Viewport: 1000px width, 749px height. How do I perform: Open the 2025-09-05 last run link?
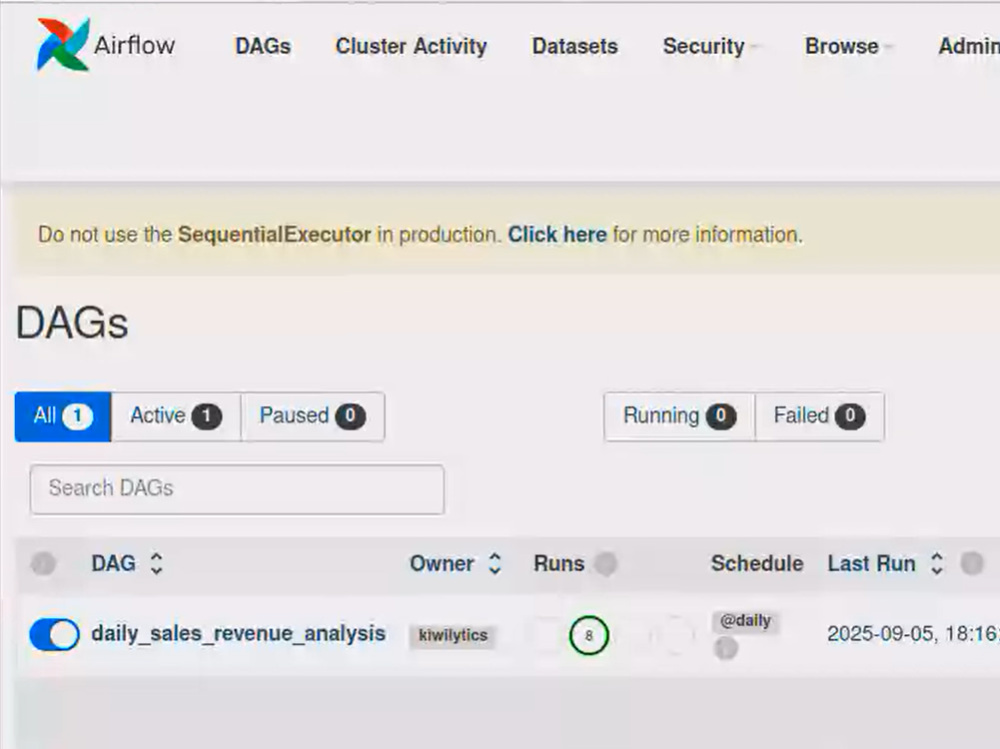pos(913,634)
